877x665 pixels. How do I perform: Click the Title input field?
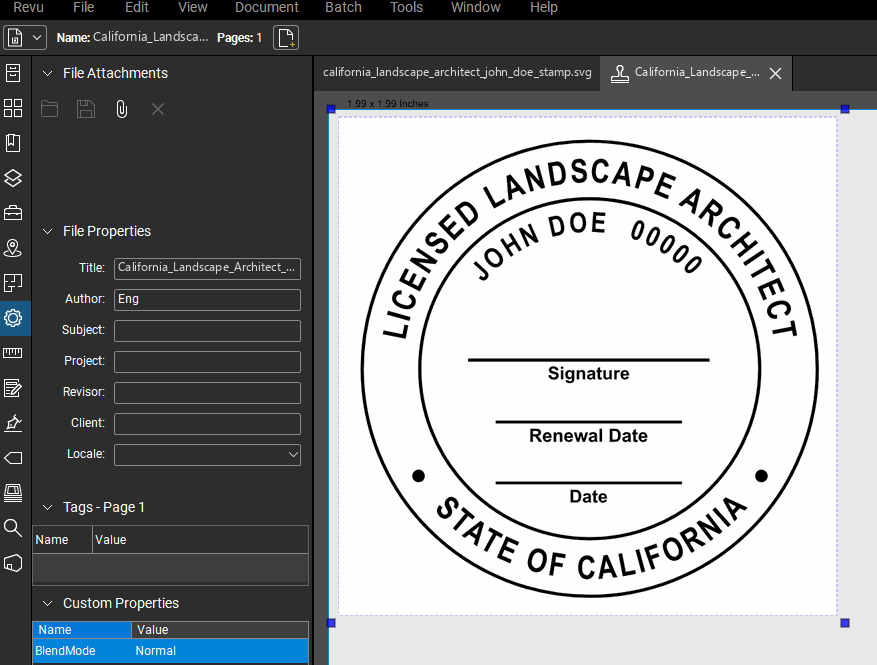tap(207, 268)
